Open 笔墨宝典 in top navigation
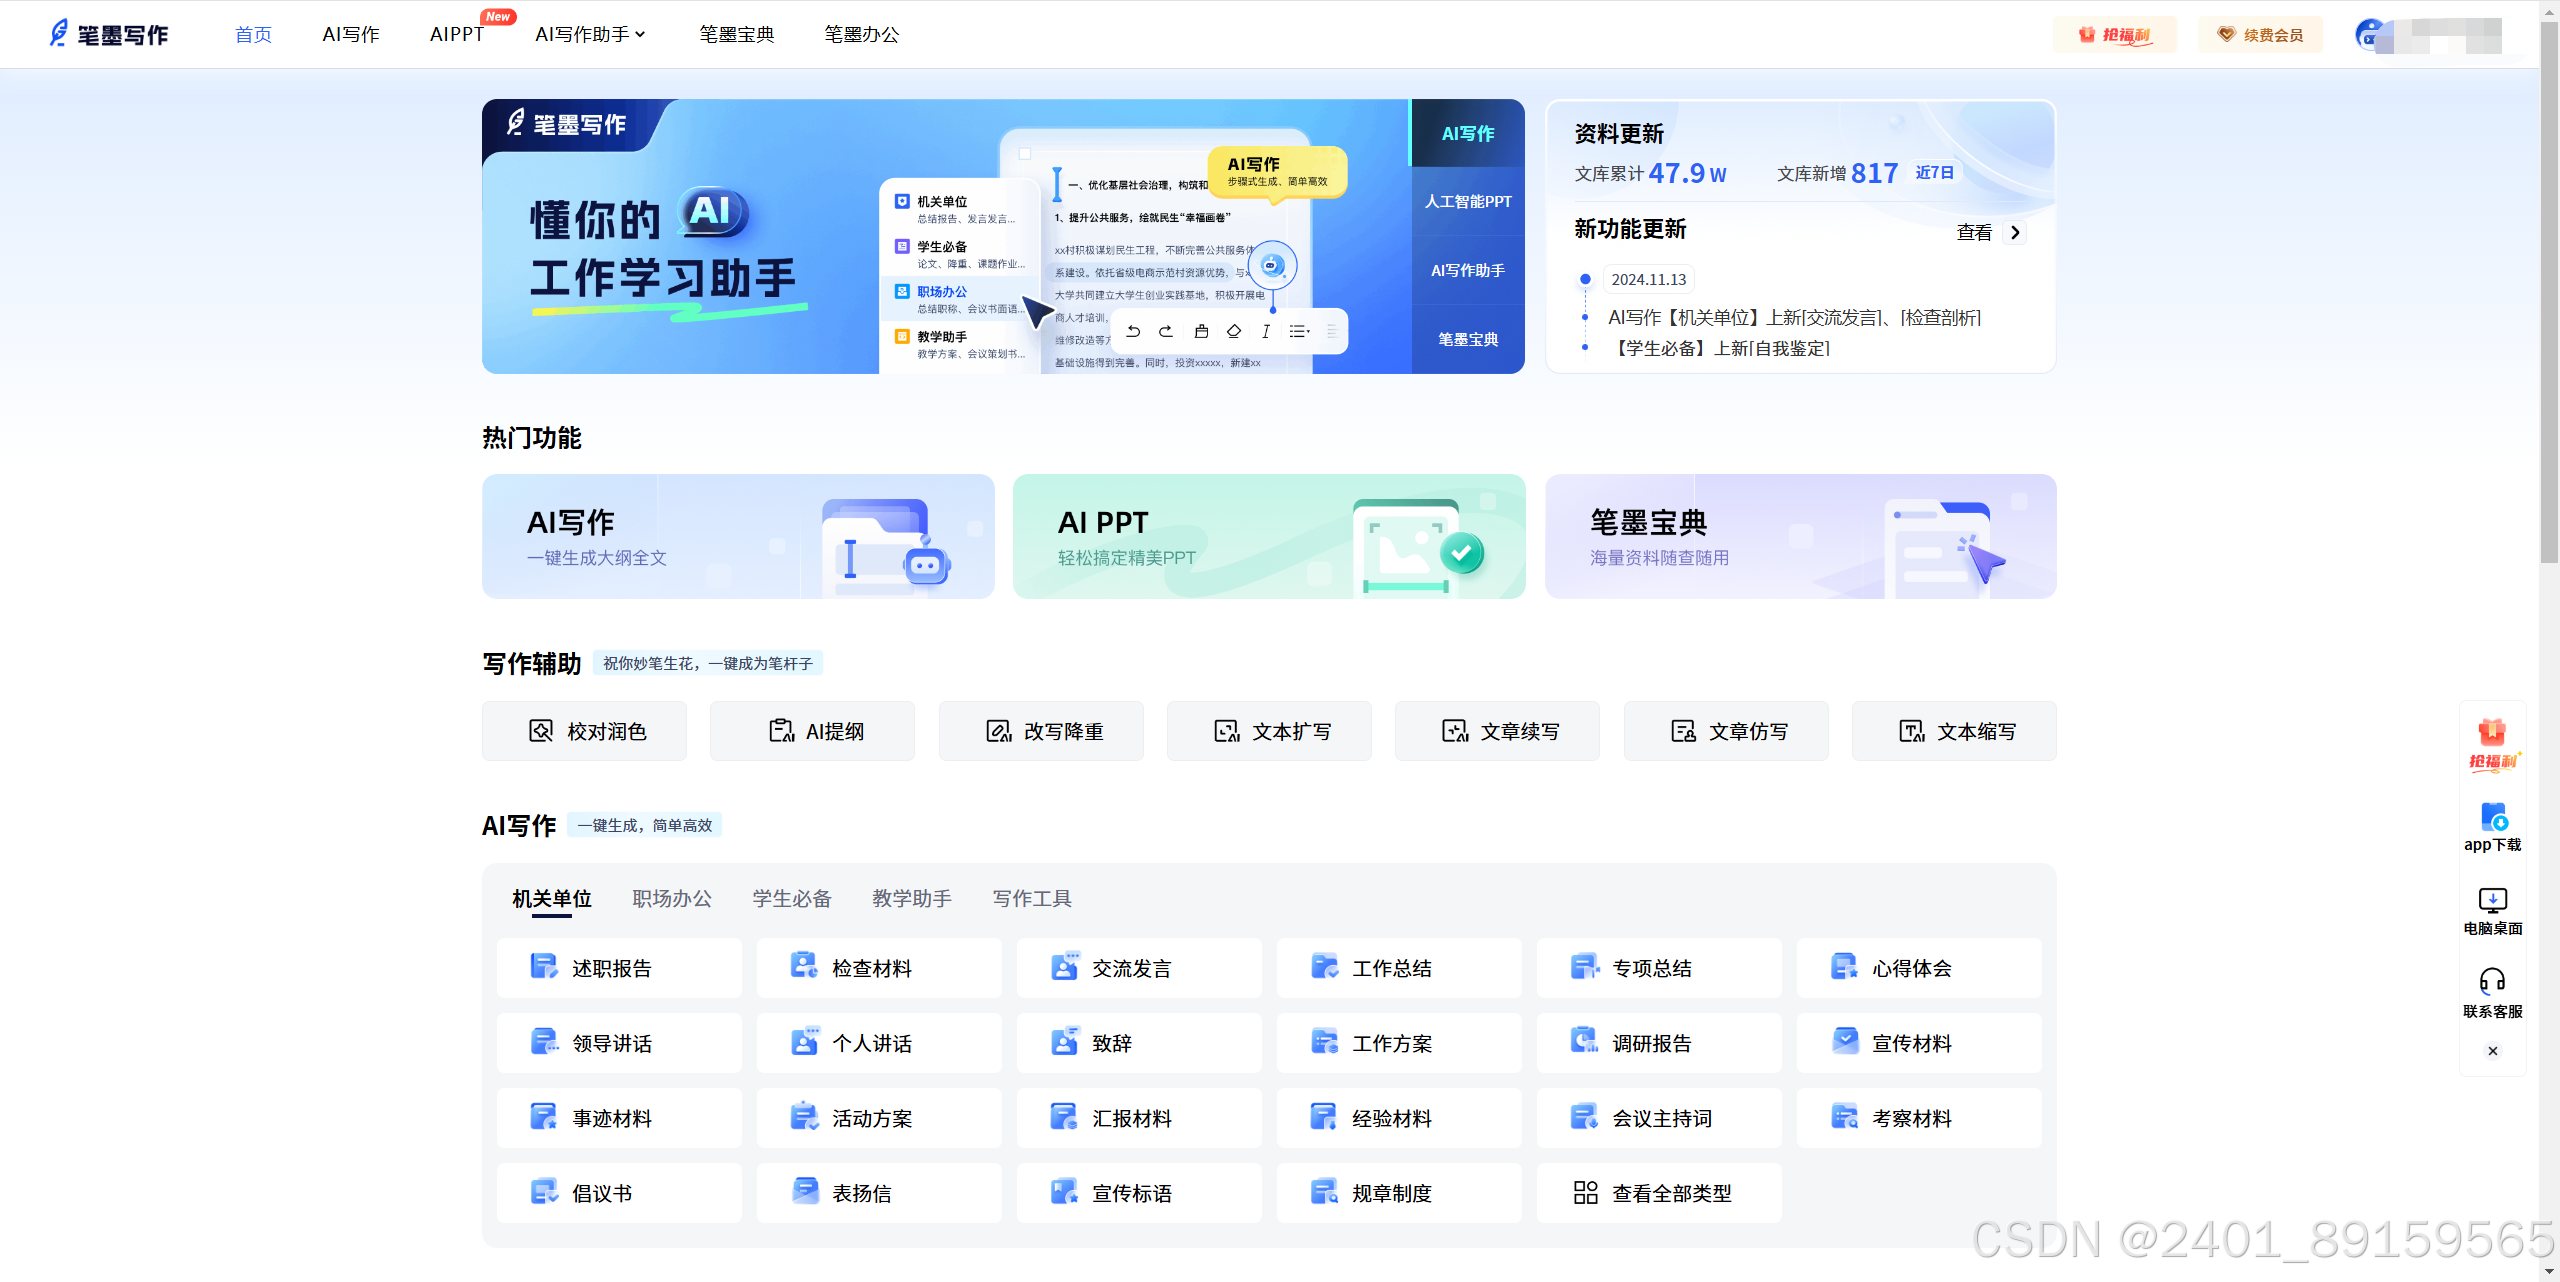2560x1282 pixels. [736, 34]
